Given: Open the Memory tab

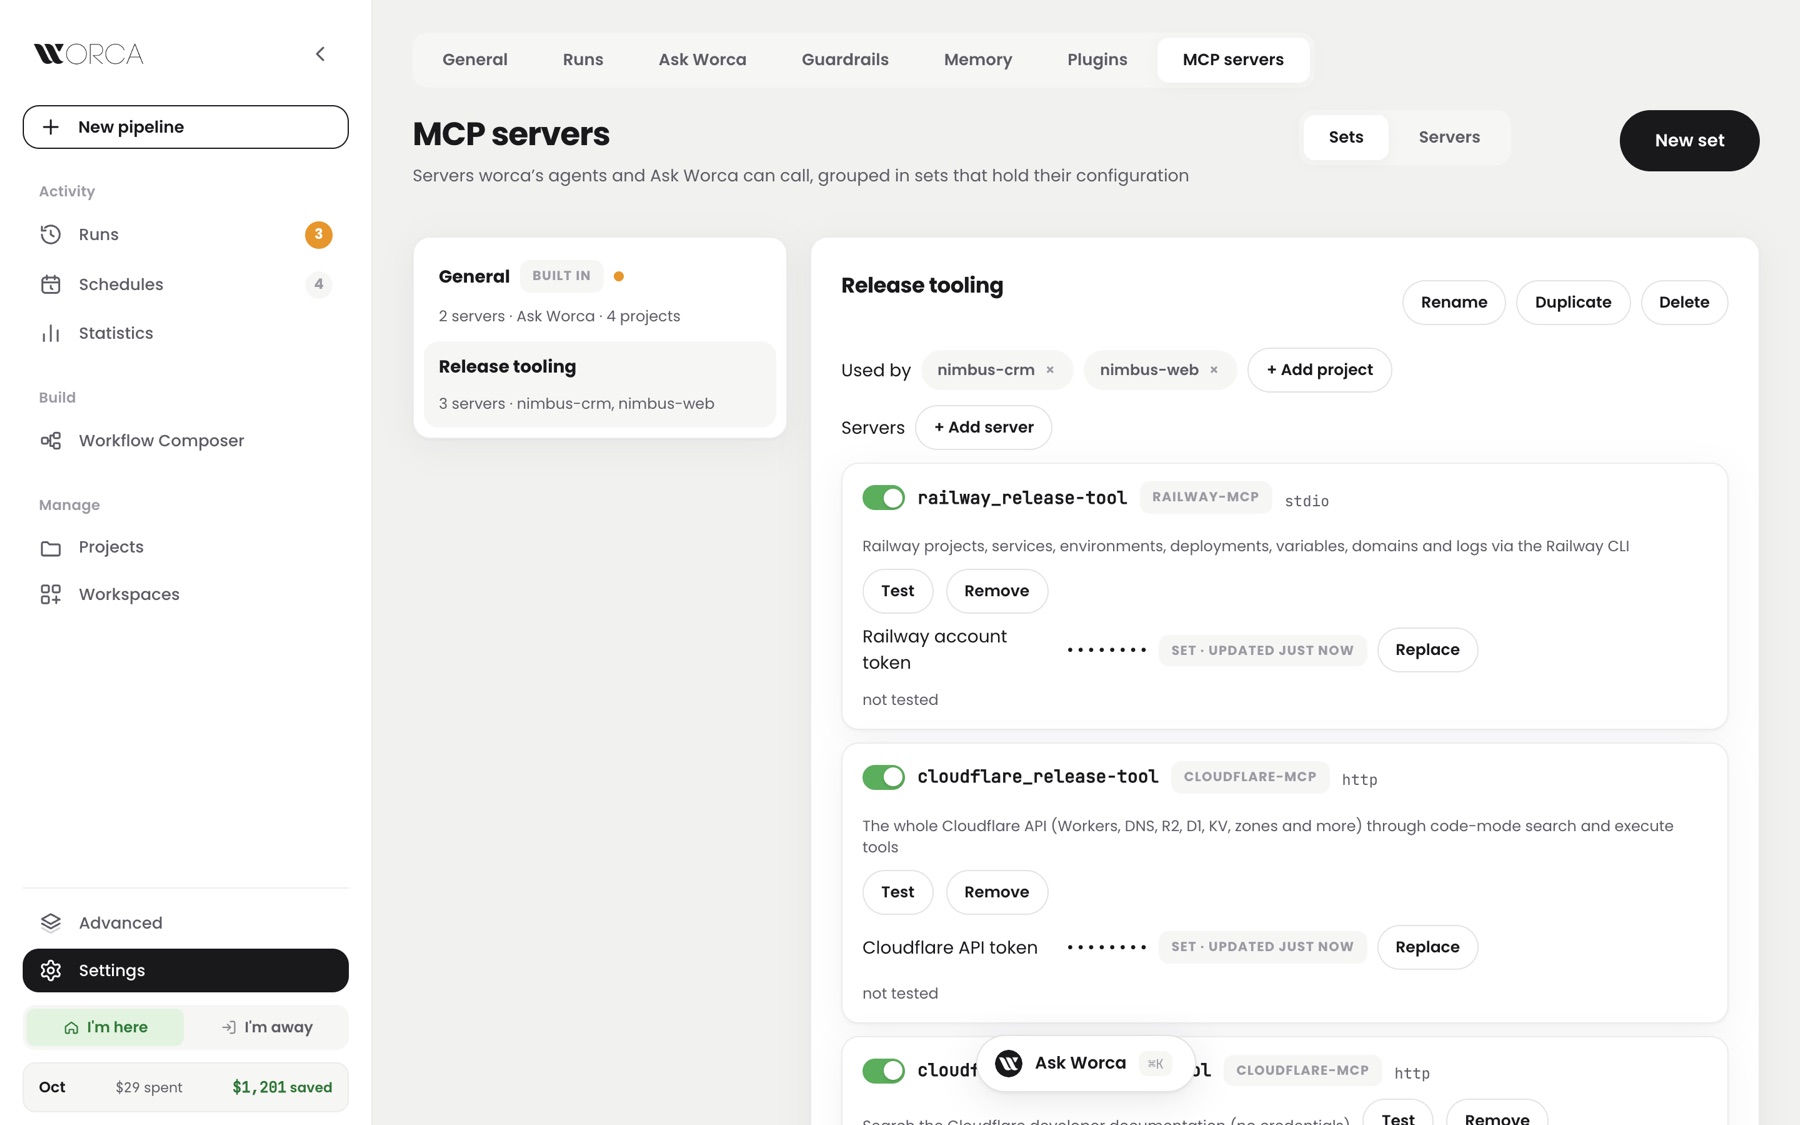Looking at the screenshot, I should (978, 60).
